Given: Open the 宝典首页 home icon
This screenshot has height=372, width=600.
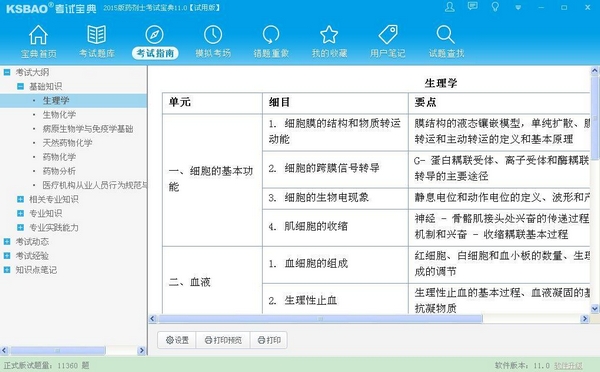Looking at the screenshot, I should click(x=39, y=35).
